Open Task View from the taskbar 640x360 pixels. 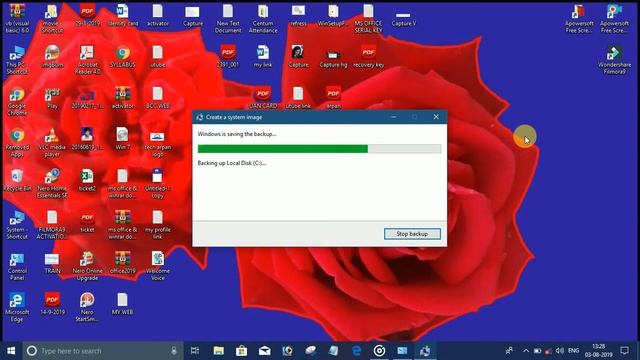pyautogui.click(x=195, y=351)
